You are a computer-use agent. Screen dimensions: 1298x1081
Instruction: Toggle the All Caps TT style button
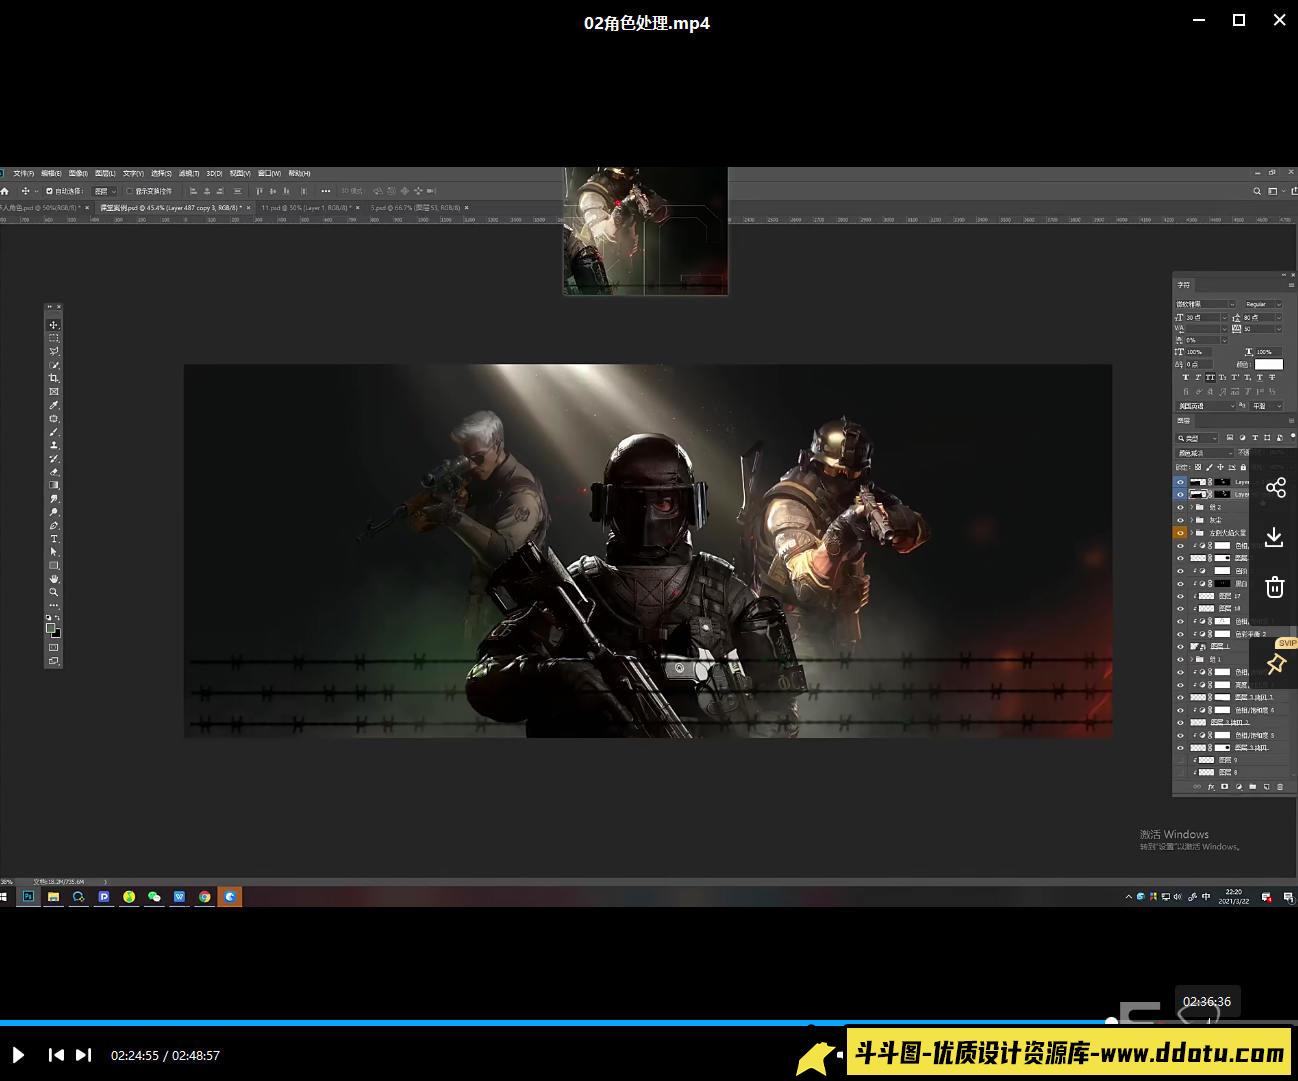(1210, 378)
